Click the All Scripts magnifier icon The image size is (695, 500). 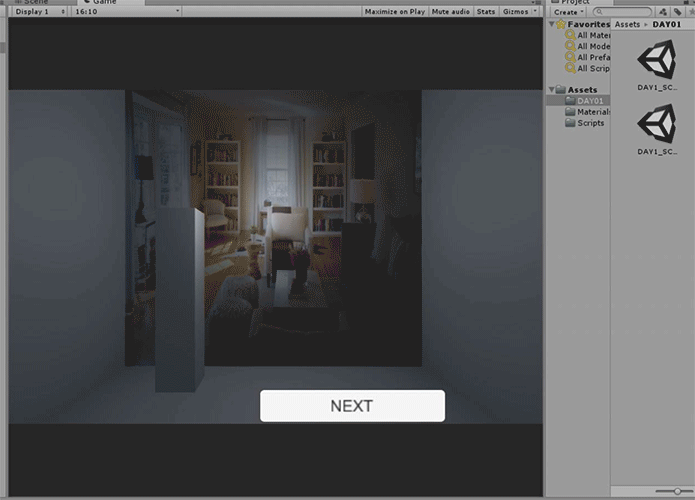(570, 68)
